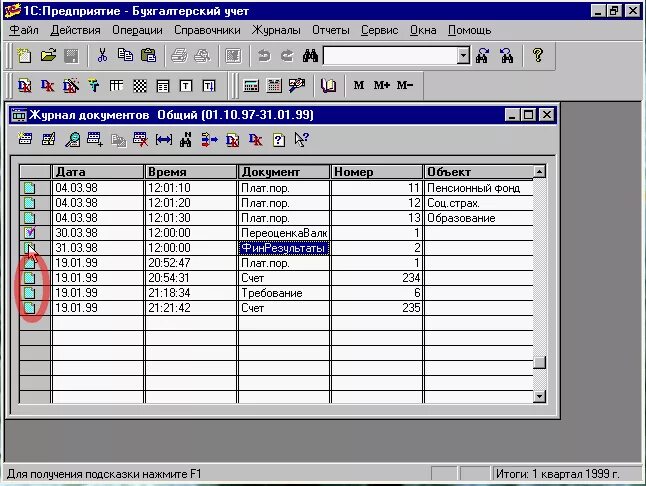The image size is (646, 486).
Task: Click the red-blue arrow structure icon in journal toolbar
Action: [x=209, y=140]
